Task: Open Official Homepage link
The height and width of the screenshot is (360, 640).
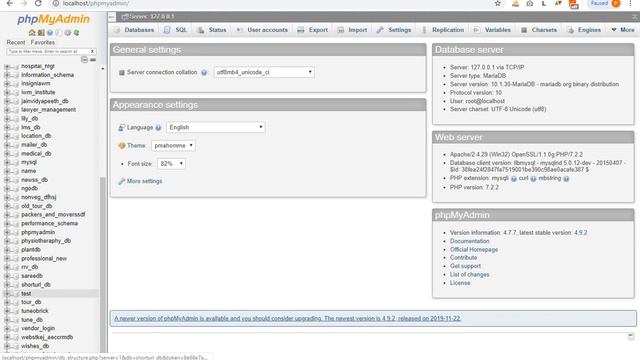Action: click(x=474, y=249)
